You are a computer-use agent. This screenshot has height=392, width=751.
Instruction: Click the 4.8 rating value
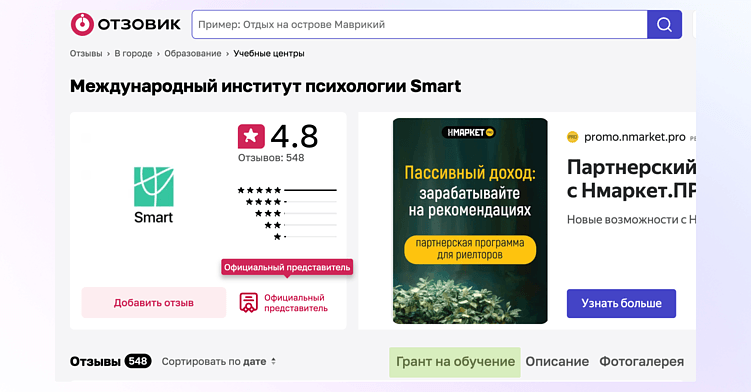coord(294,136)
